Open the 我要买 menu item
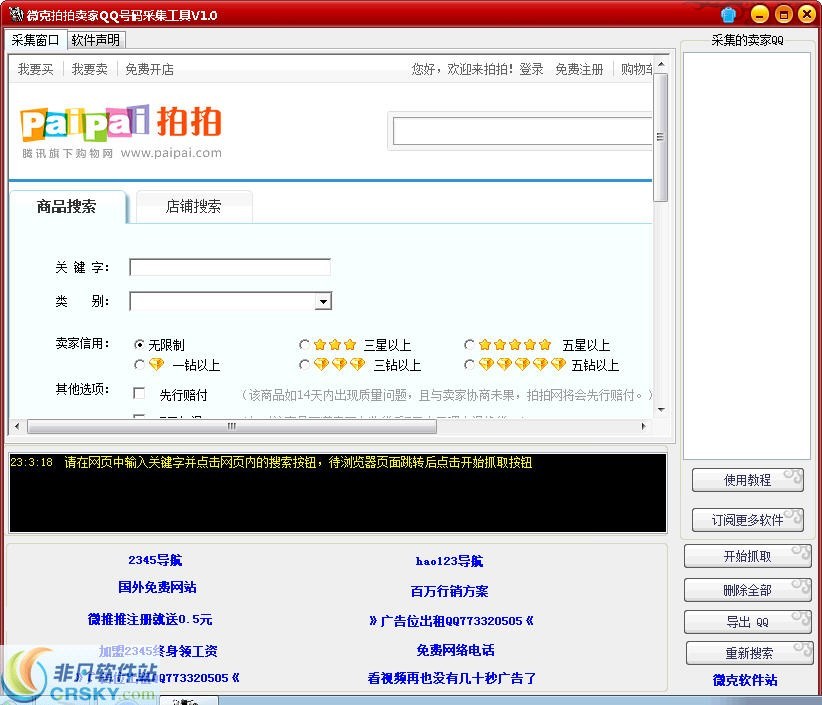Image resolution: width=822 pixels, height=705 pixels. pyautogui.click(x=35, y=68)
